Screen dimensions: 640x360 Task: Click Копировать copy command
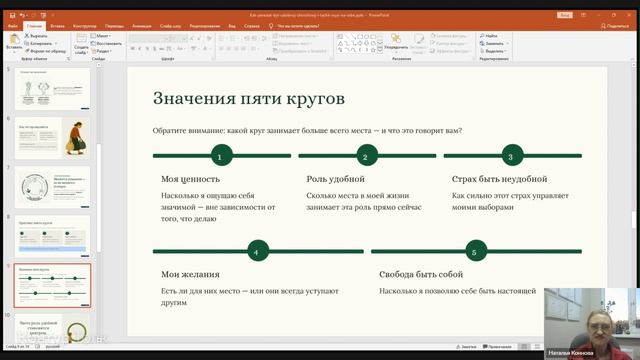coord(38,43)
